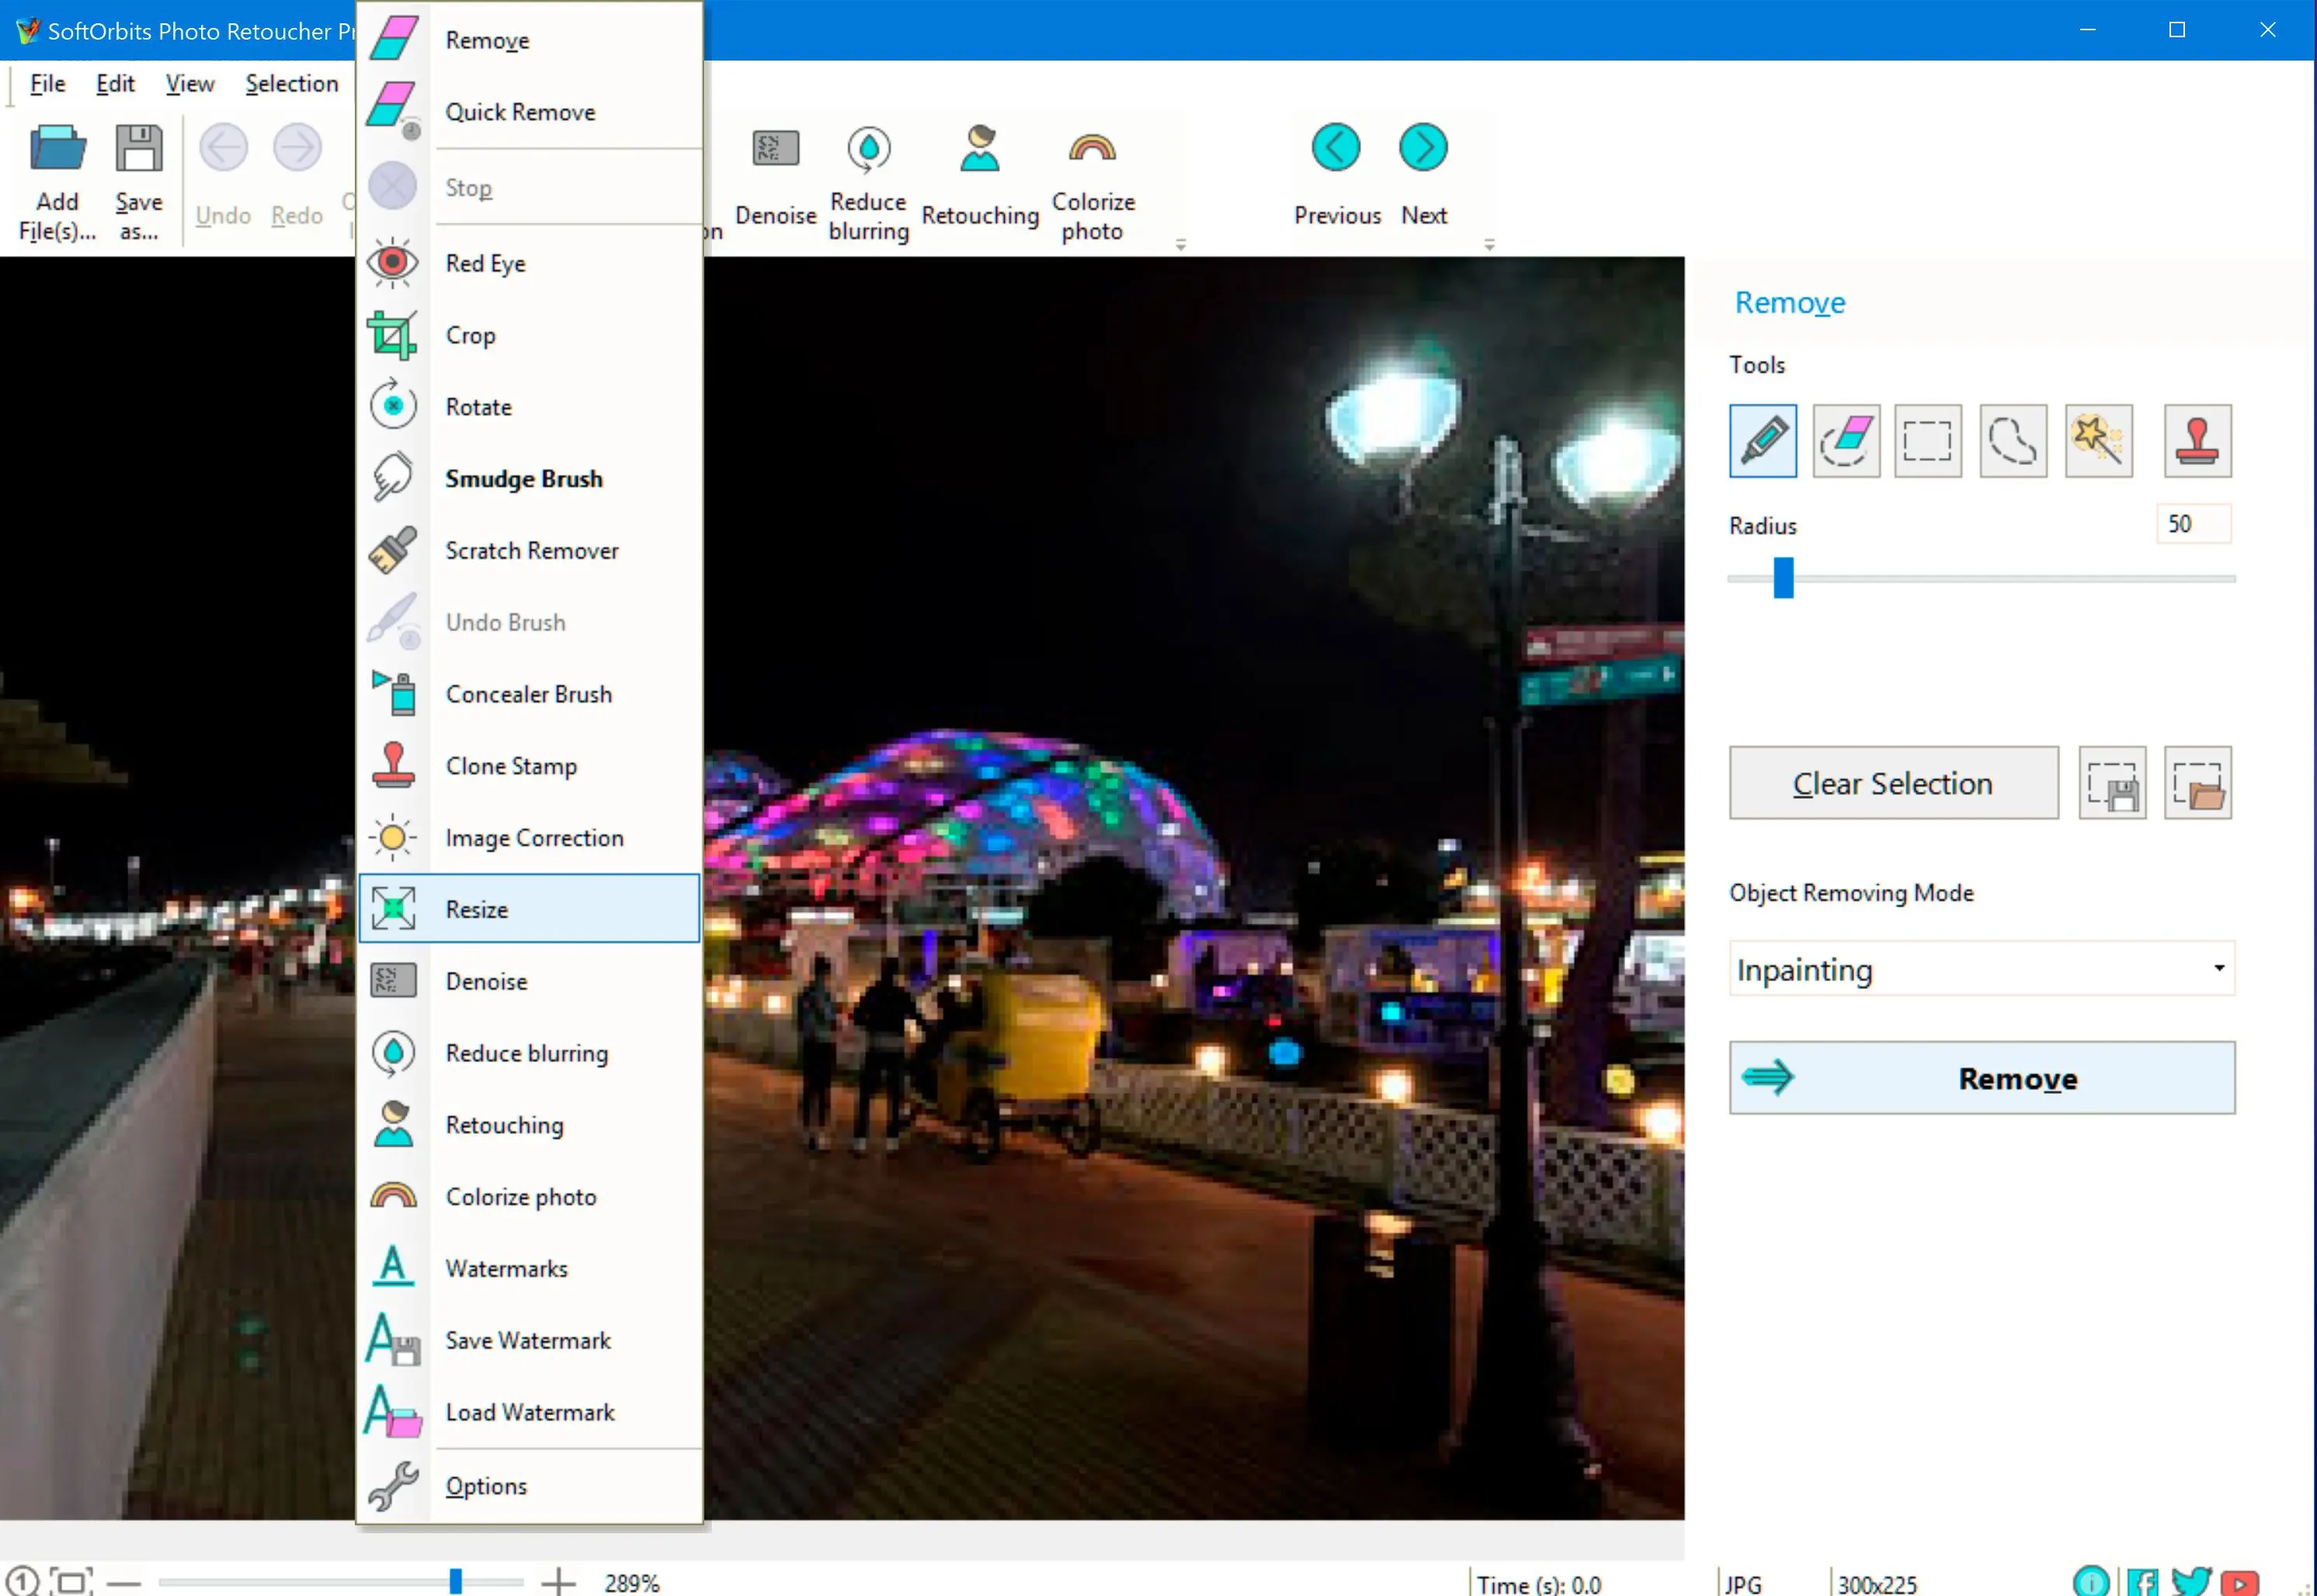Viewport: 2317px width, 1596px height.
Task: Select the Scratch Remover tool
Action: point(532,549)
